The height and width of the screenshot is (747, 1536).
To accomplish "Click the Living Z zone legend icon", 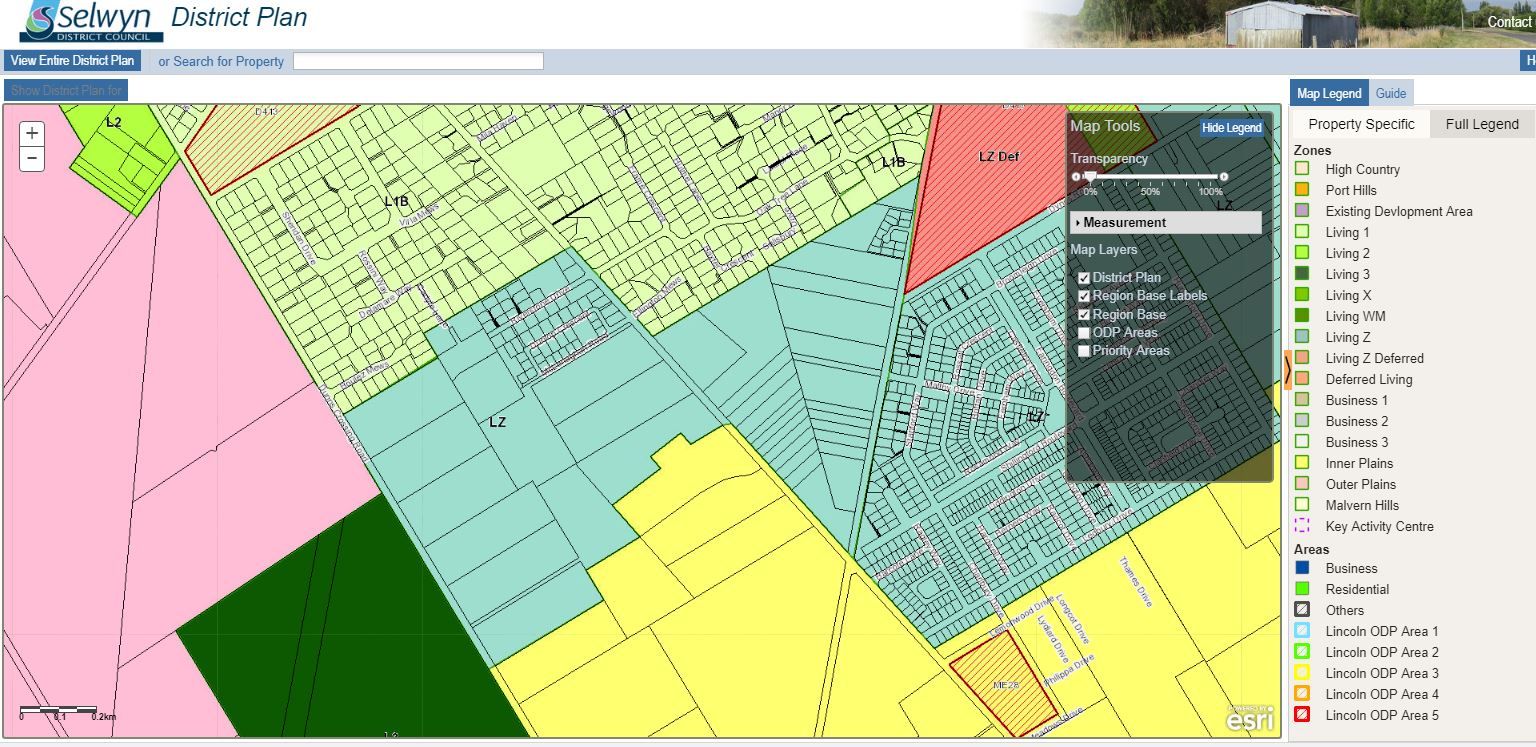I will (1302, 337).
